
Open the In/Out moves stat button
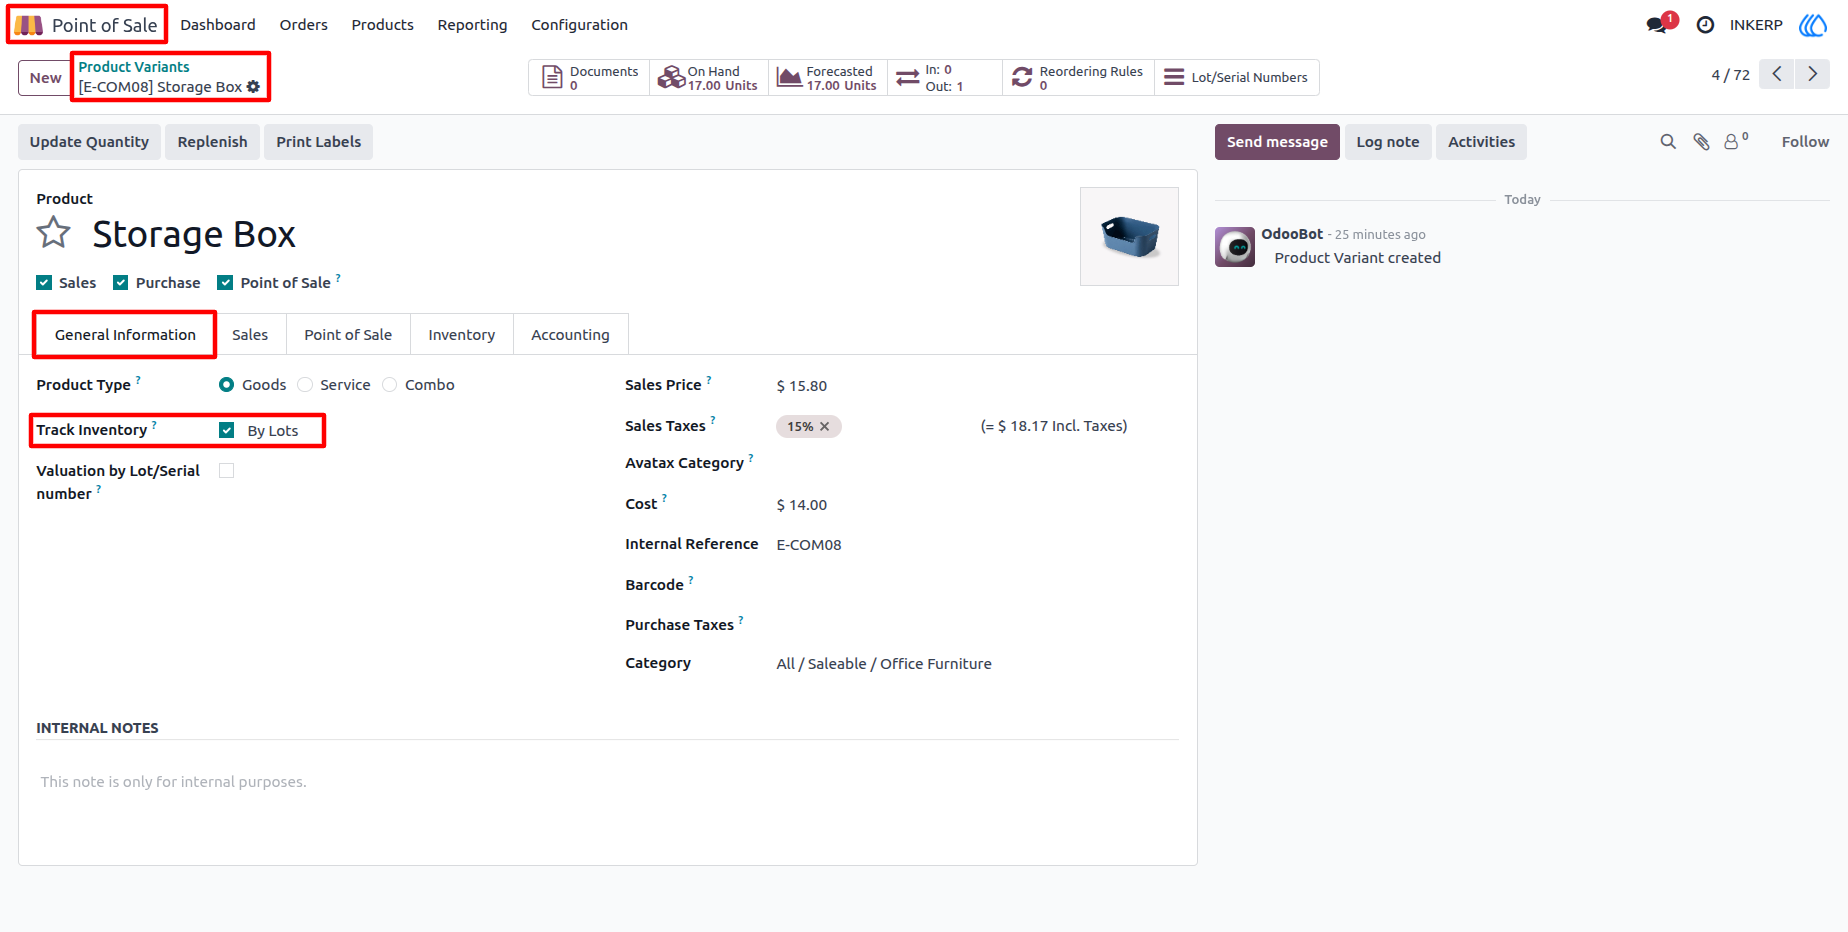[944, 78]
